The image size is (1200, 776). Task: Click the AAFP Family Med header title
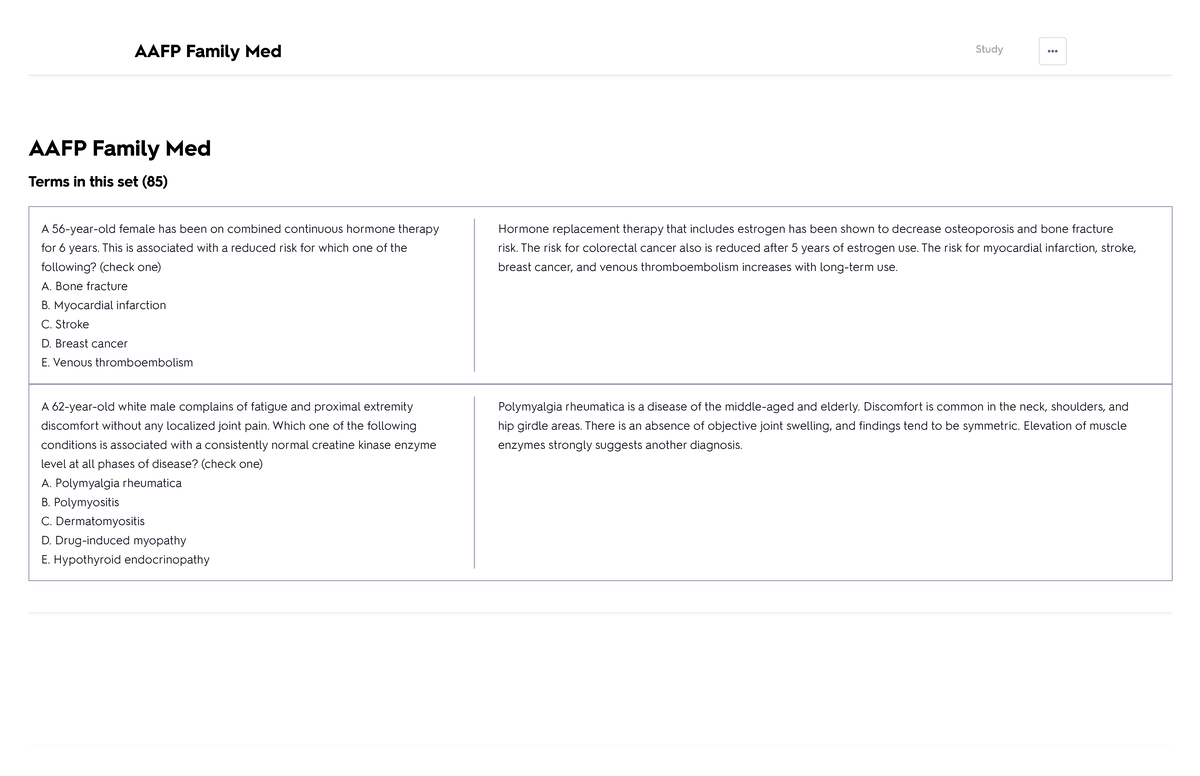(207, 51)
